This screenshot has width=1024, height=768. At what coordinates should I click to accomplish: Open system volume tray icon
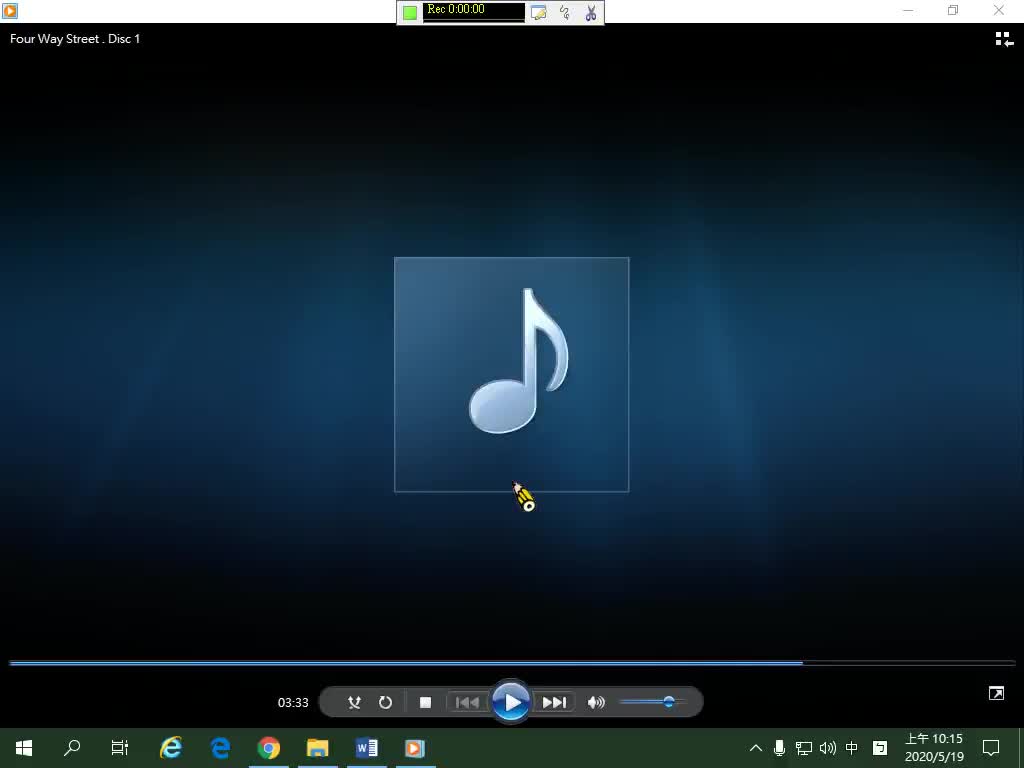[x=827, y=748]
